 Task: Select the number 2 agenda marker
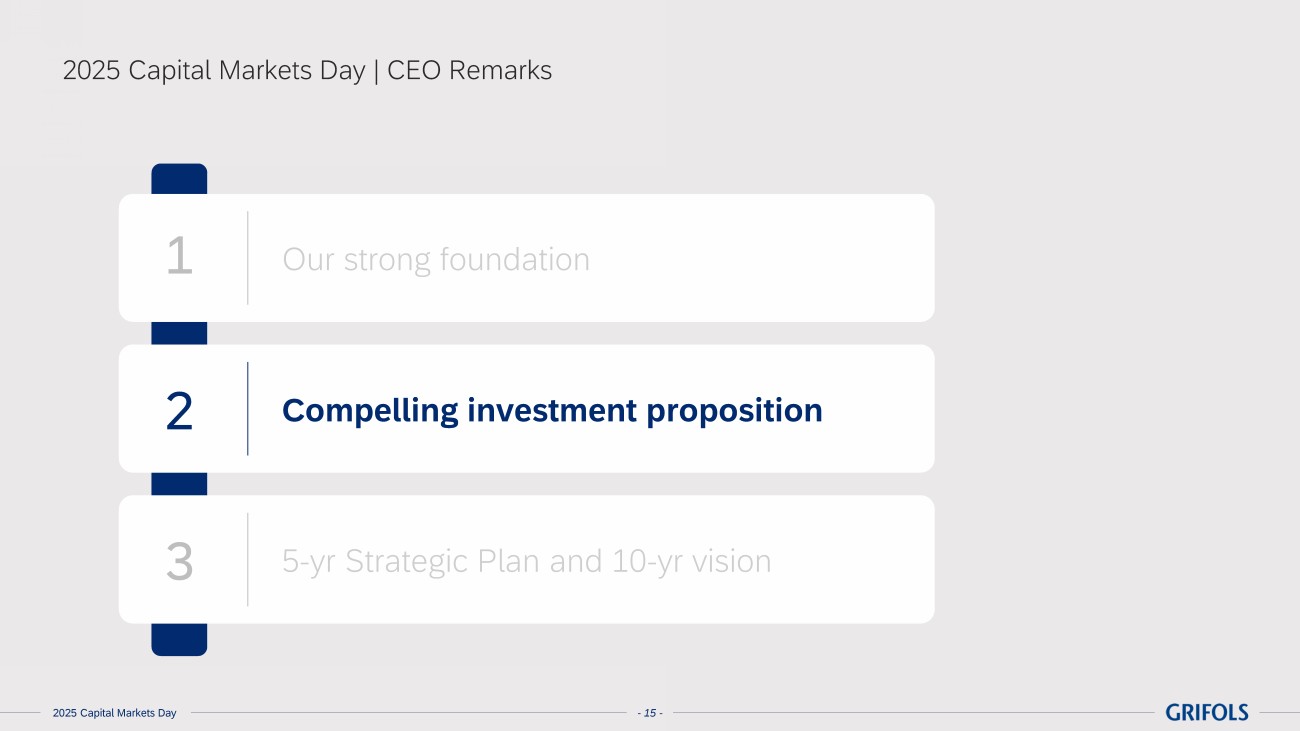(179, 411)
